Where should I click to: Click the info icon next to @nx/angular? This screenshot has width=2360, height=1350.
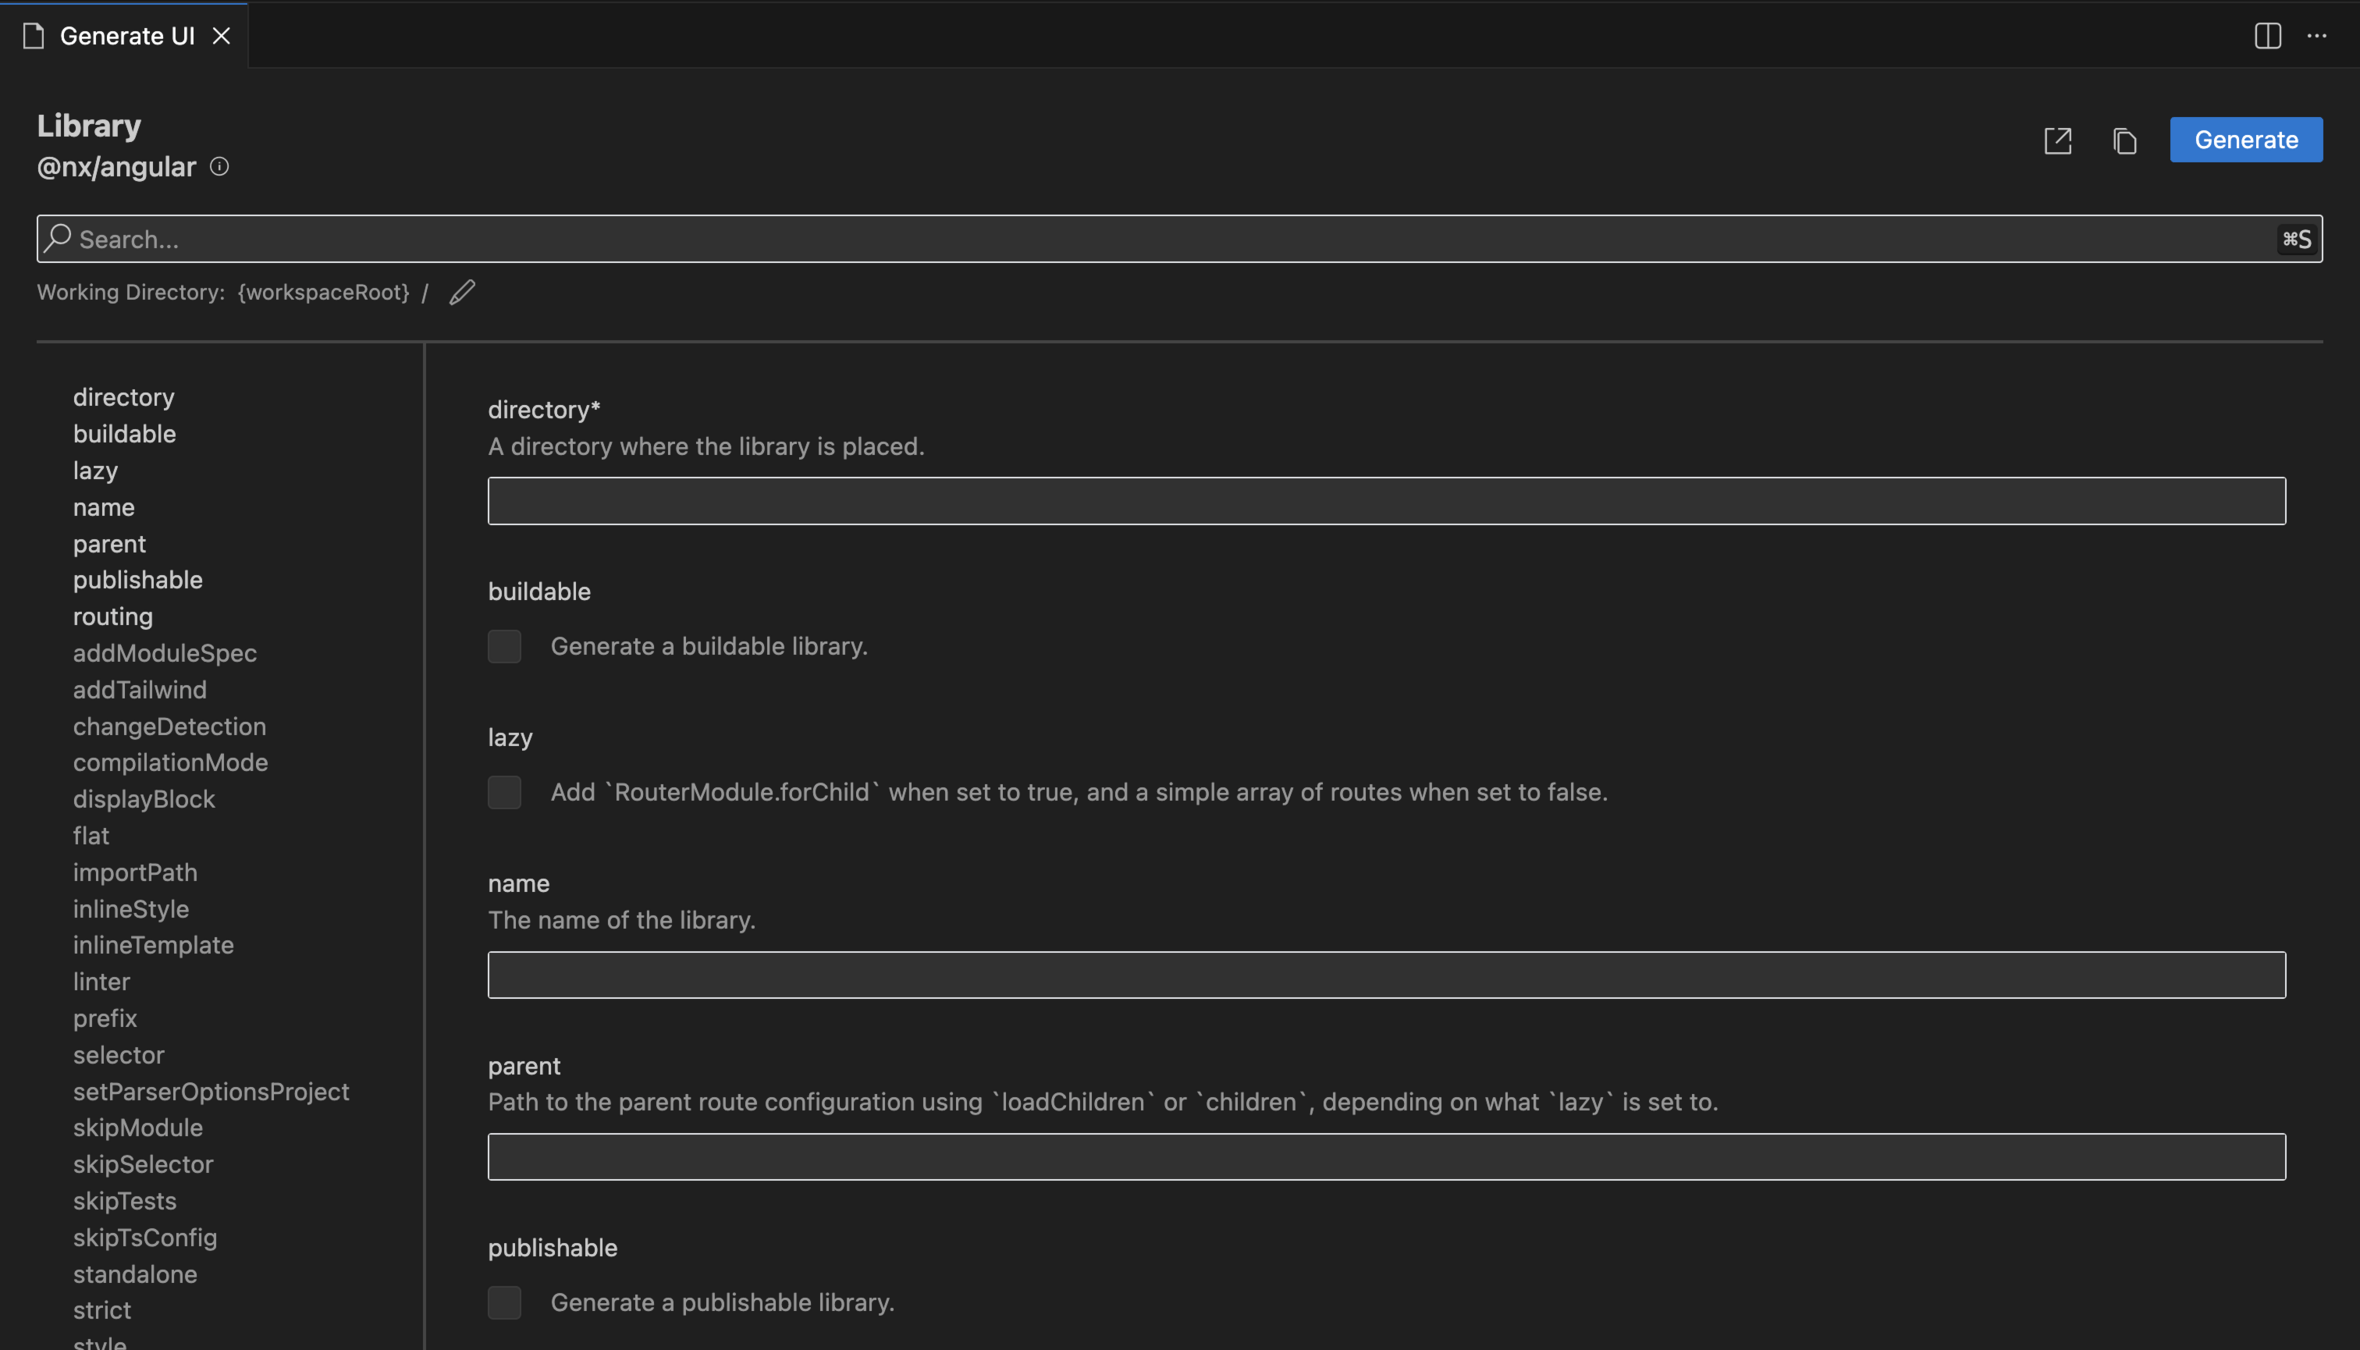tap(219, 166)
